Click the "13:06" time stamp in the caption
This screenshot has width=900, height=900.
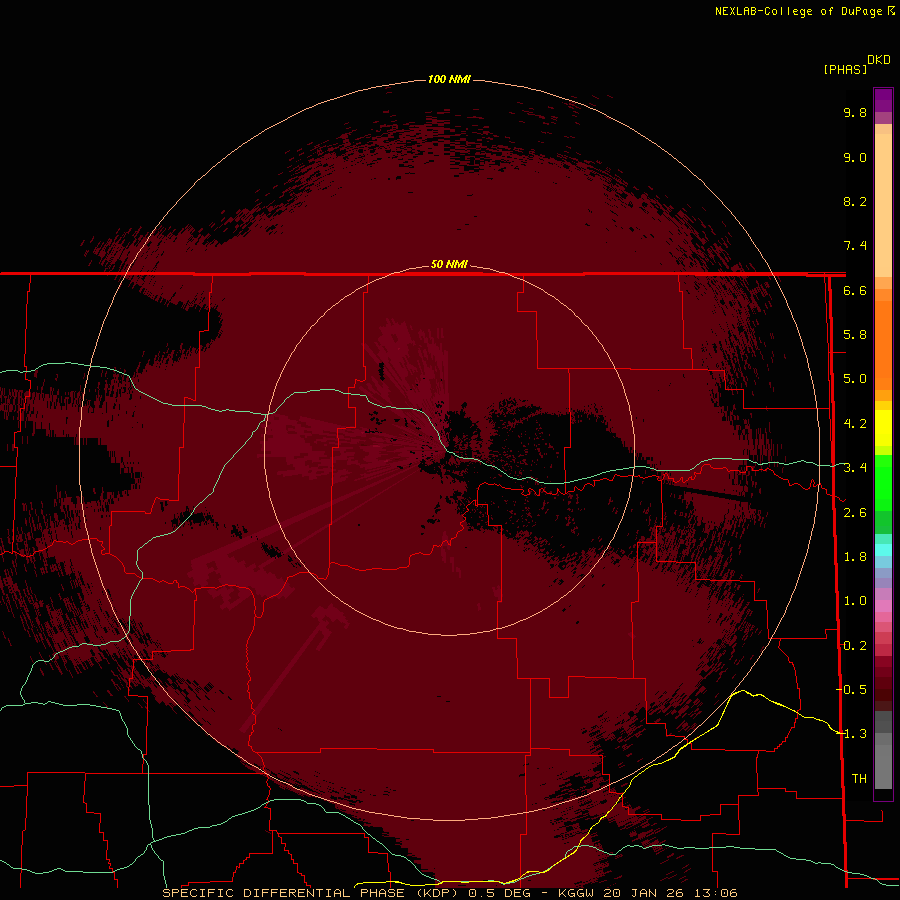tap(715, 893)
